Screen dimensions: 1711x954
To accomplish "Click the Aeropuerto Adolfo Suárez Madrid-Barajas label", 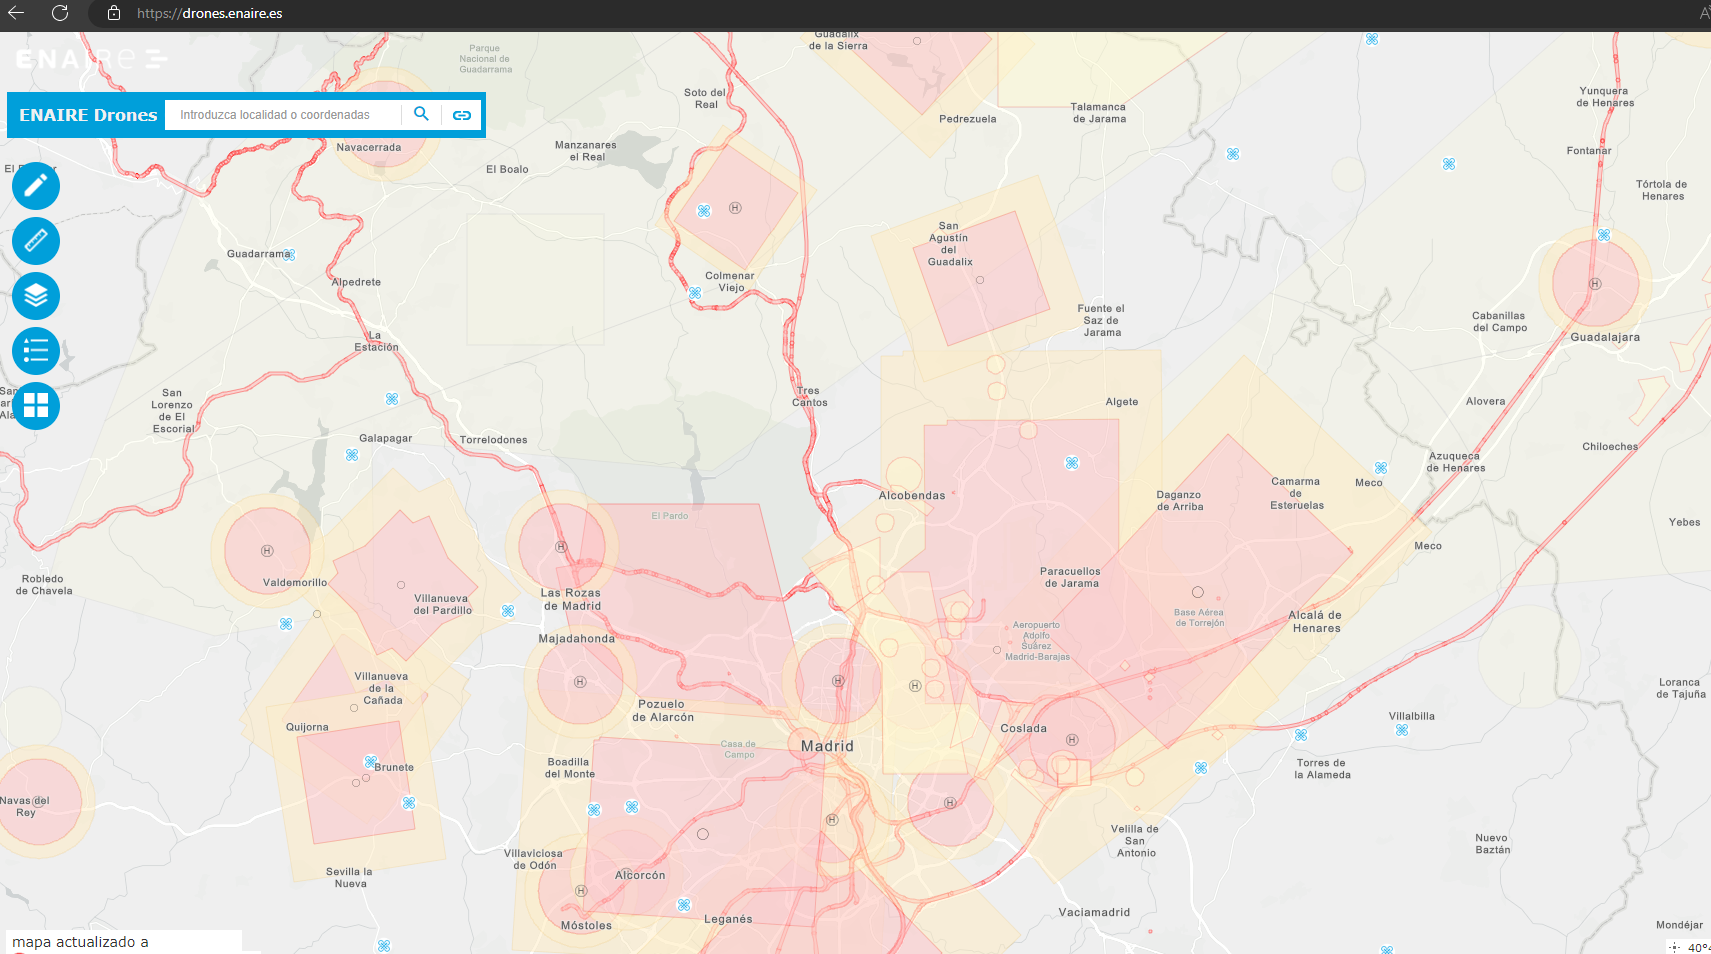I will (1037, 641).
